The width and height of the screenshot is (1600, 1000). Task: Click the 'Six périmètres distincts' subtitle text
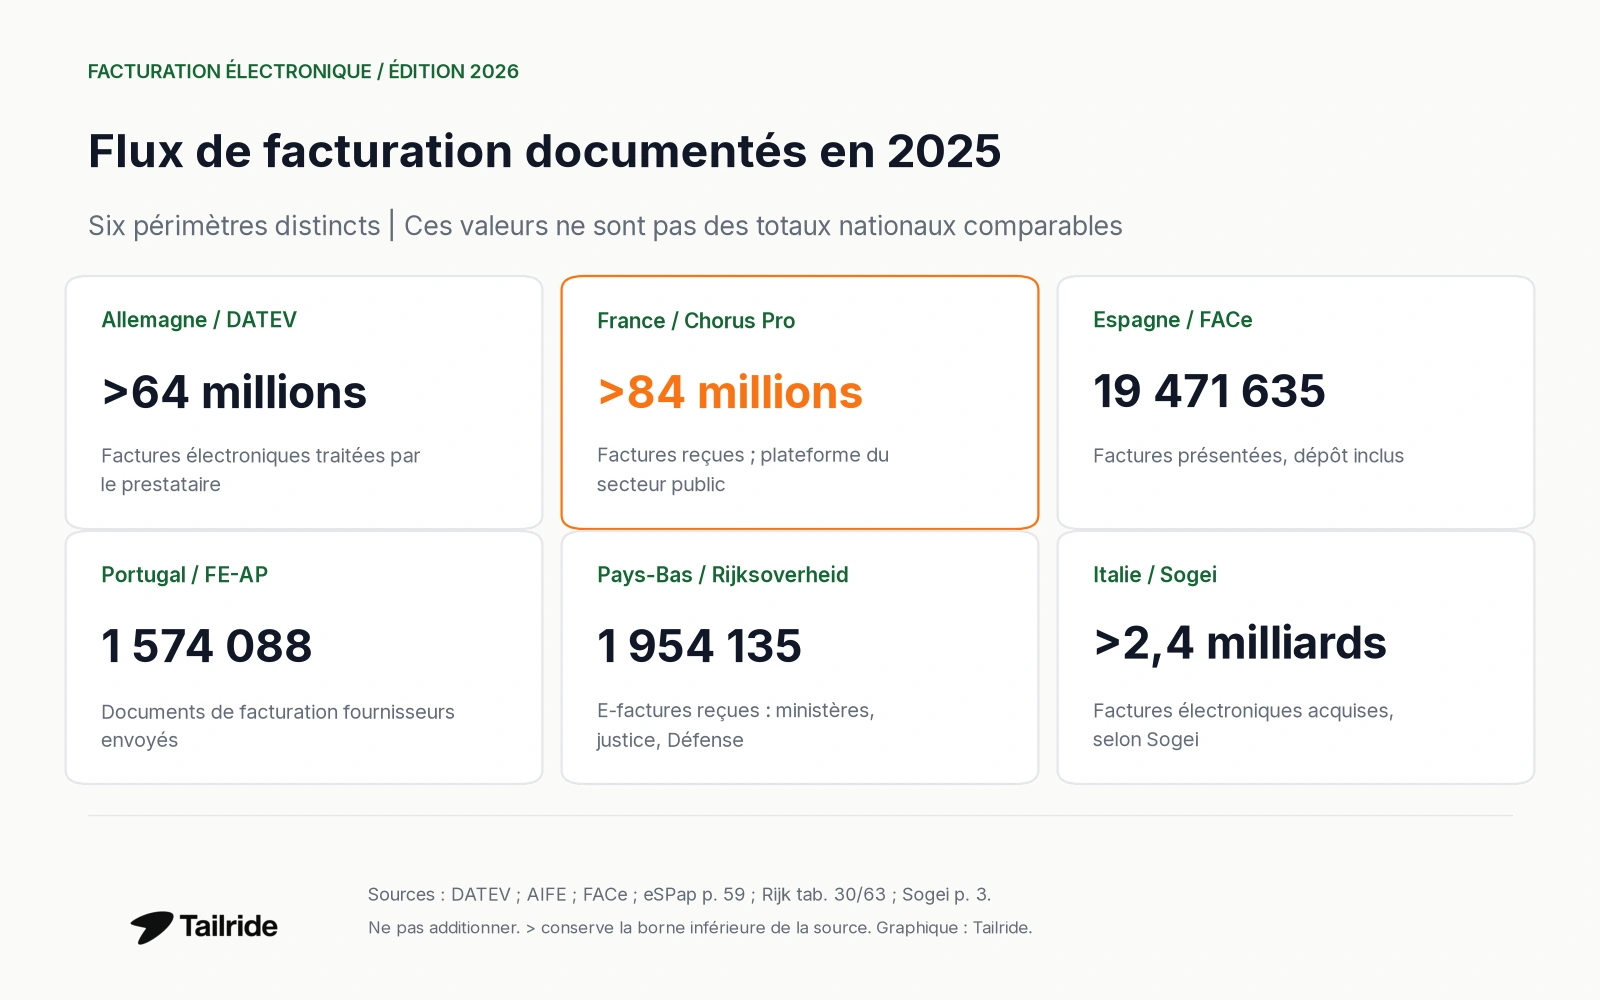[234, 226]
